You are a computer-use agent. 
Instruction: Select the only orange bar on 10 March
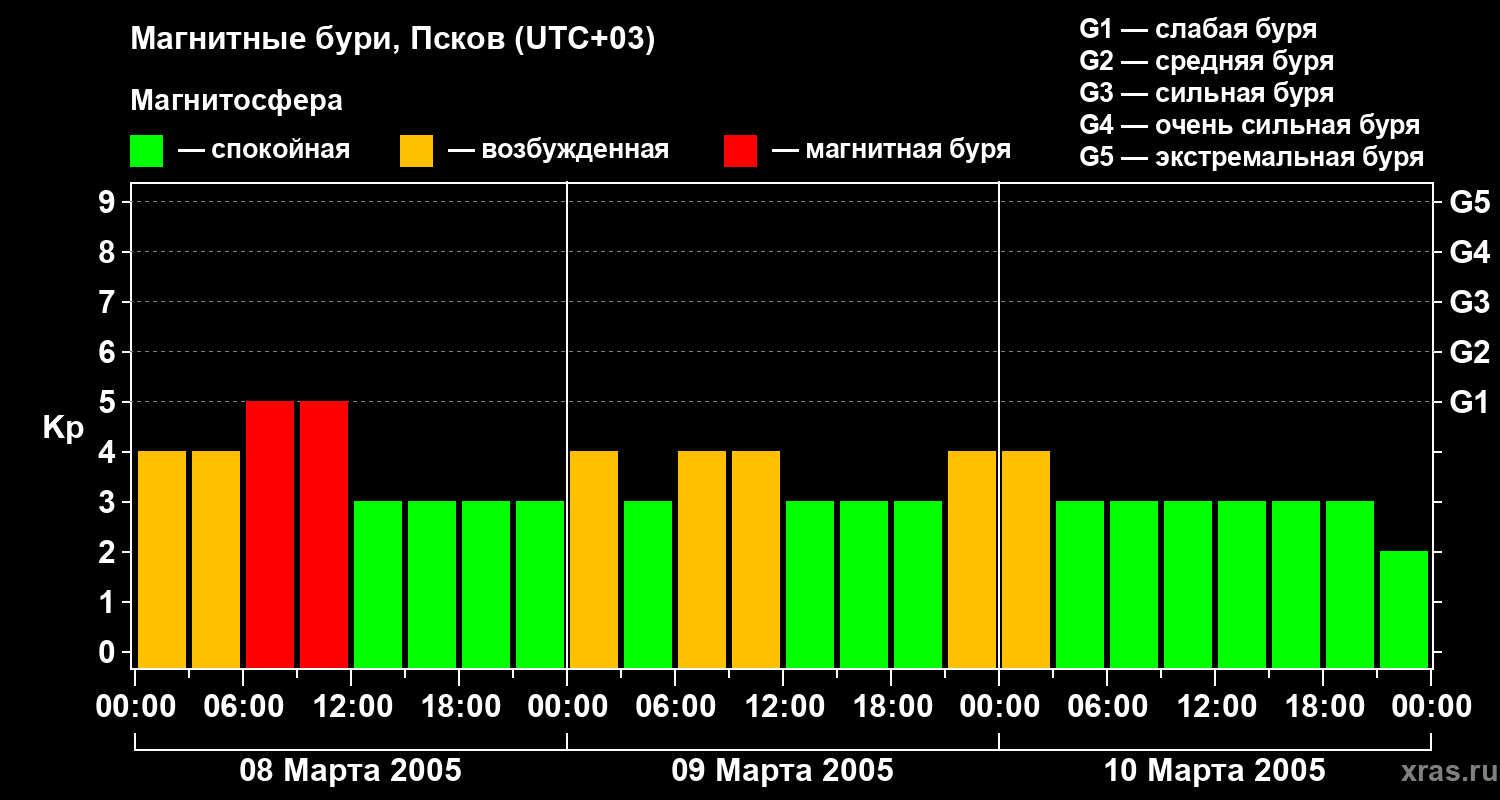pyautogui.click(x=1026, y=559)
